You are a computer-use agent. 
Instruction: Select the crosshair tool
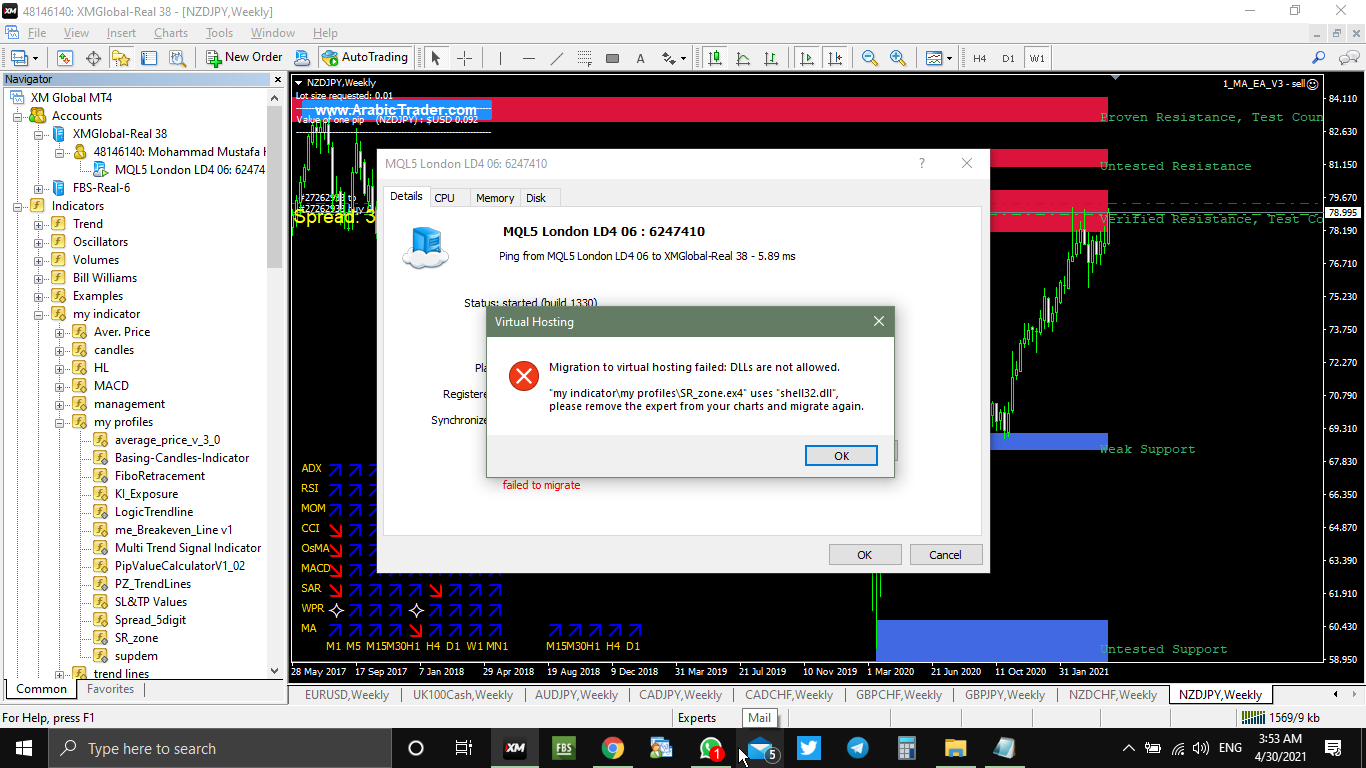pos(463,58)
